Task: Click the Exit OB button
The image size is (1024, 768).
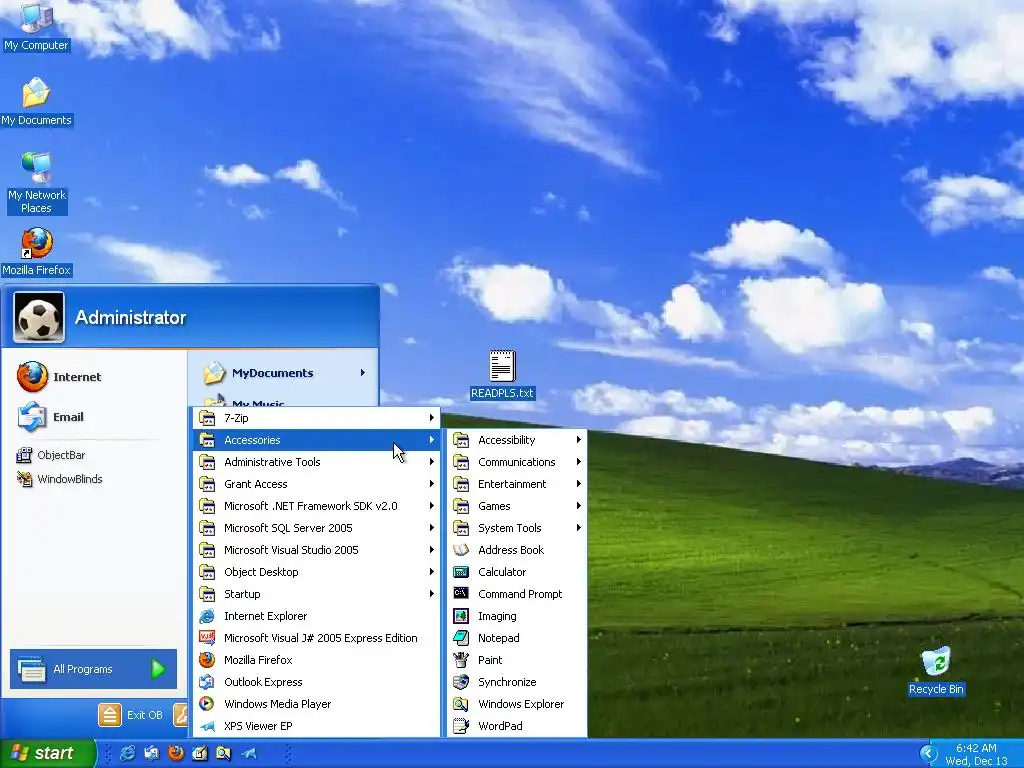Action: (x=131, y=715)
